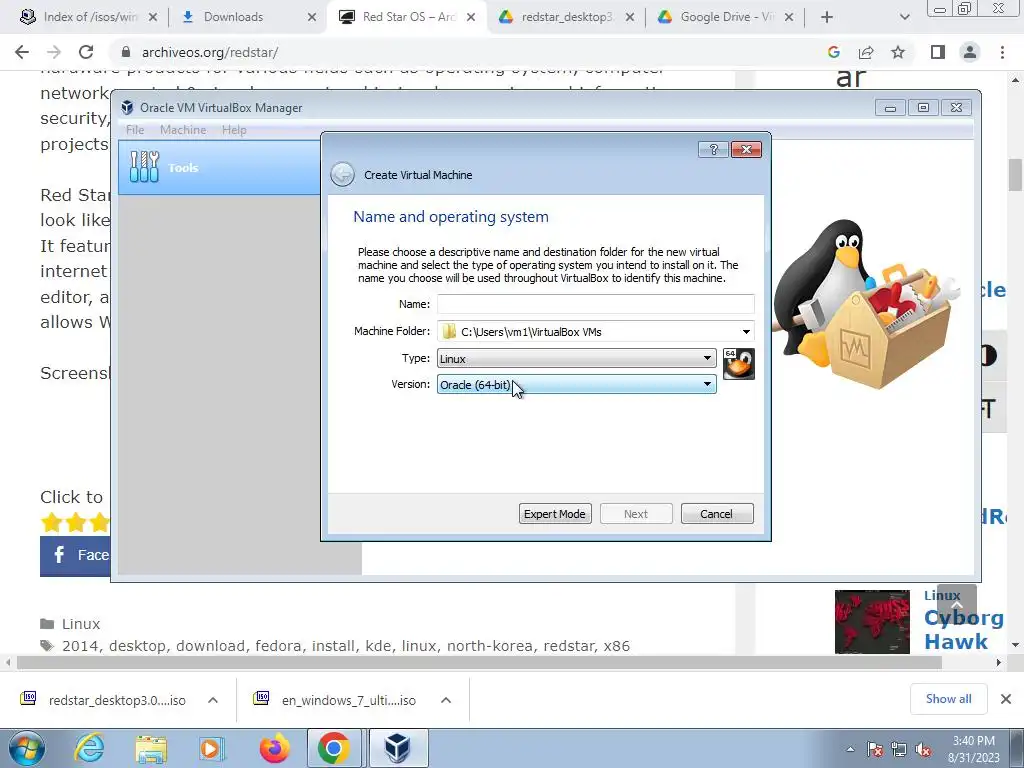1024x768 pixels.
Task: Bookmark this page with star icon
Action: [898, 52]
